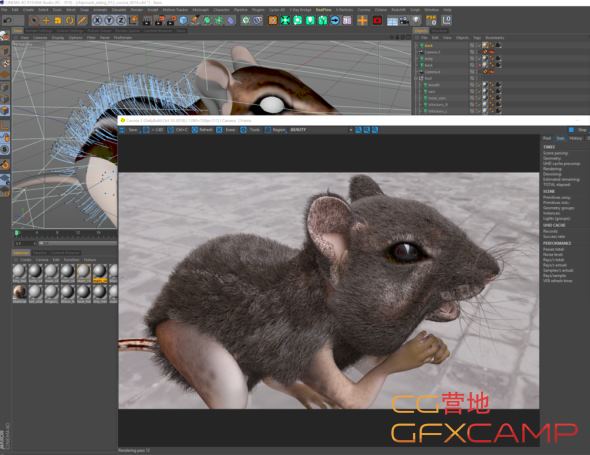
Task: Select the highlighted material sphere thumbnail
Action: tap(100, 273)
